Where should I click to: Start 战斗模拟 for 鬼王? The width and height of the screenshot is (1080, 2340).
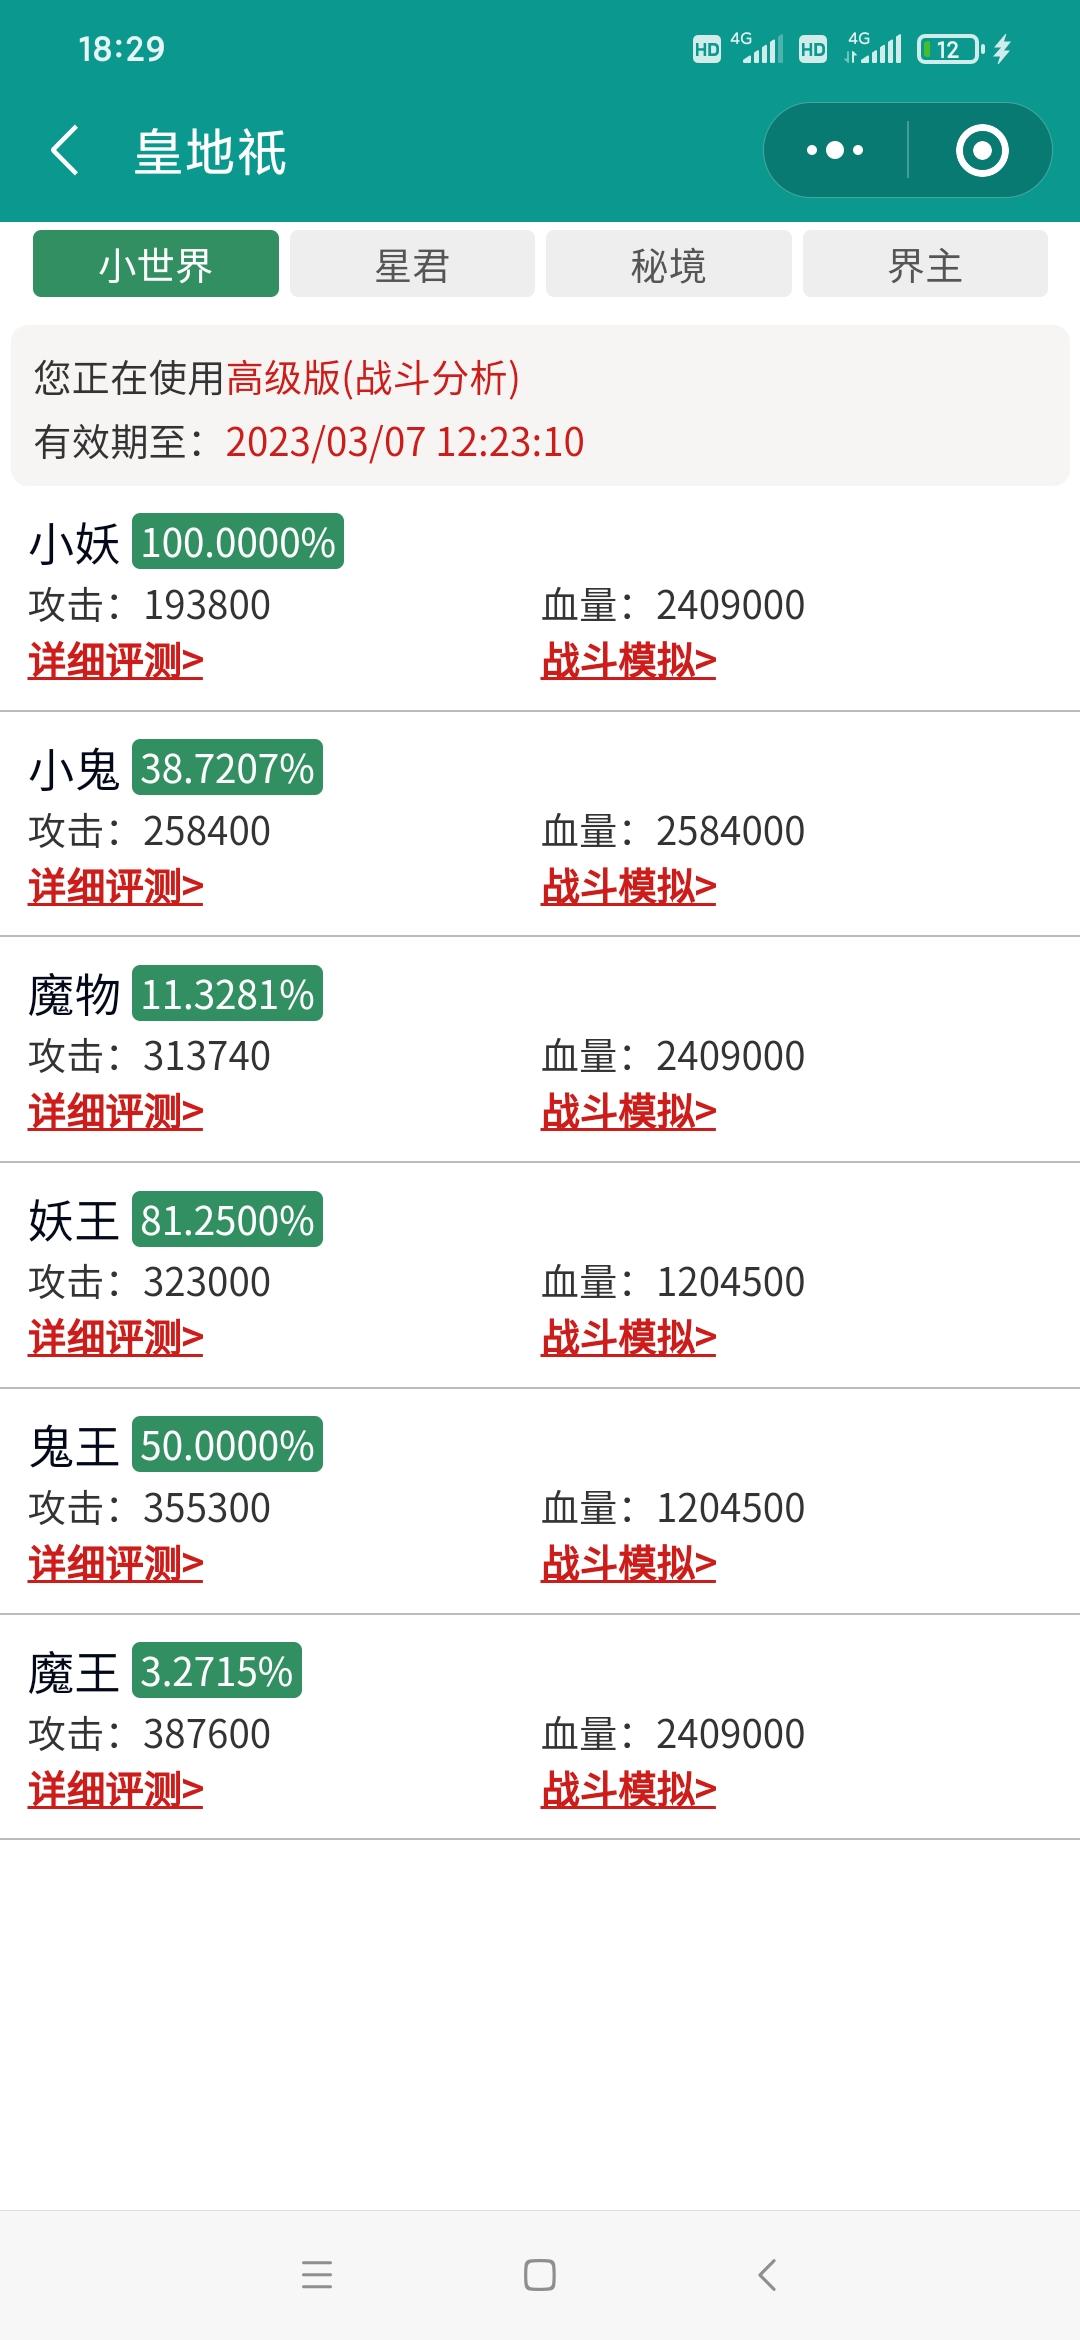click(x=629, y=1564)
